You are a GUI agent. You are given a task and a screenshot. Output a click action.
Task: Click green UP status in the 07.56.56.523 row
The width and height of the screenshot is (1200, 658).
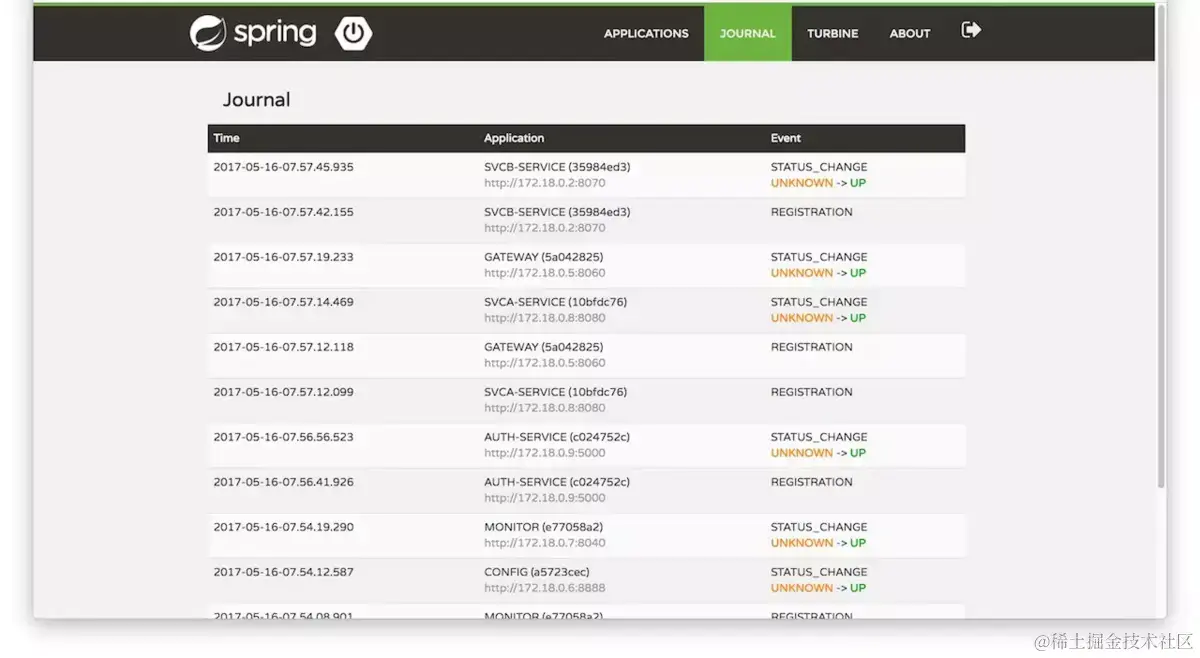coord(858,453)
